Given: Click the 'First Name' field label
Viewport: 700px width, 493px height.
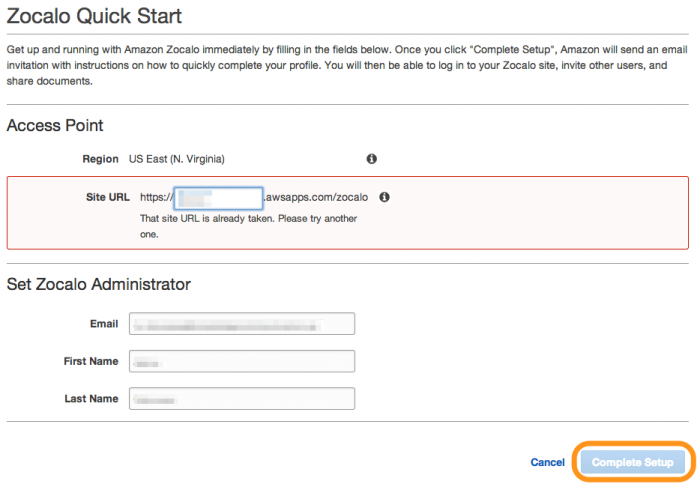Looking at the screenshot, I should pyautogui.click(x=91, y=361).
